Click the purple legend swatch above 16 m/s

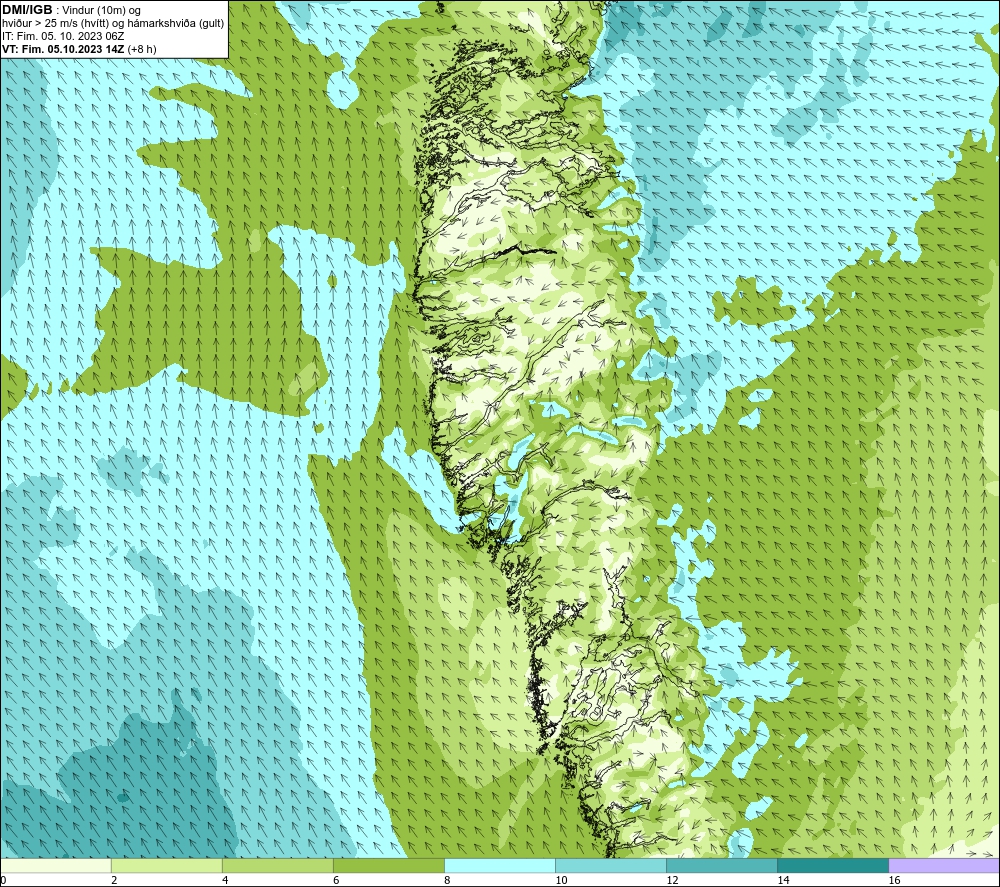[944, 865]
